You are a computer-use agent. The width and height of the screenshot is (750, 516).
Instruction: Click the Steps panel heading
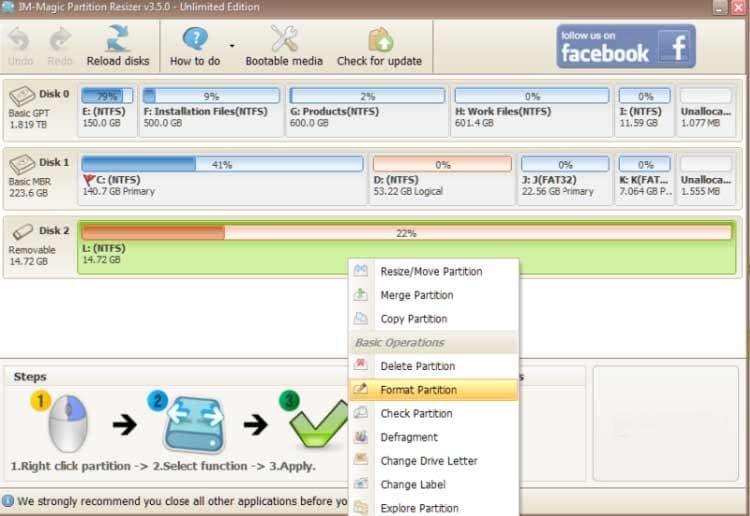click(x=30, y=377)
